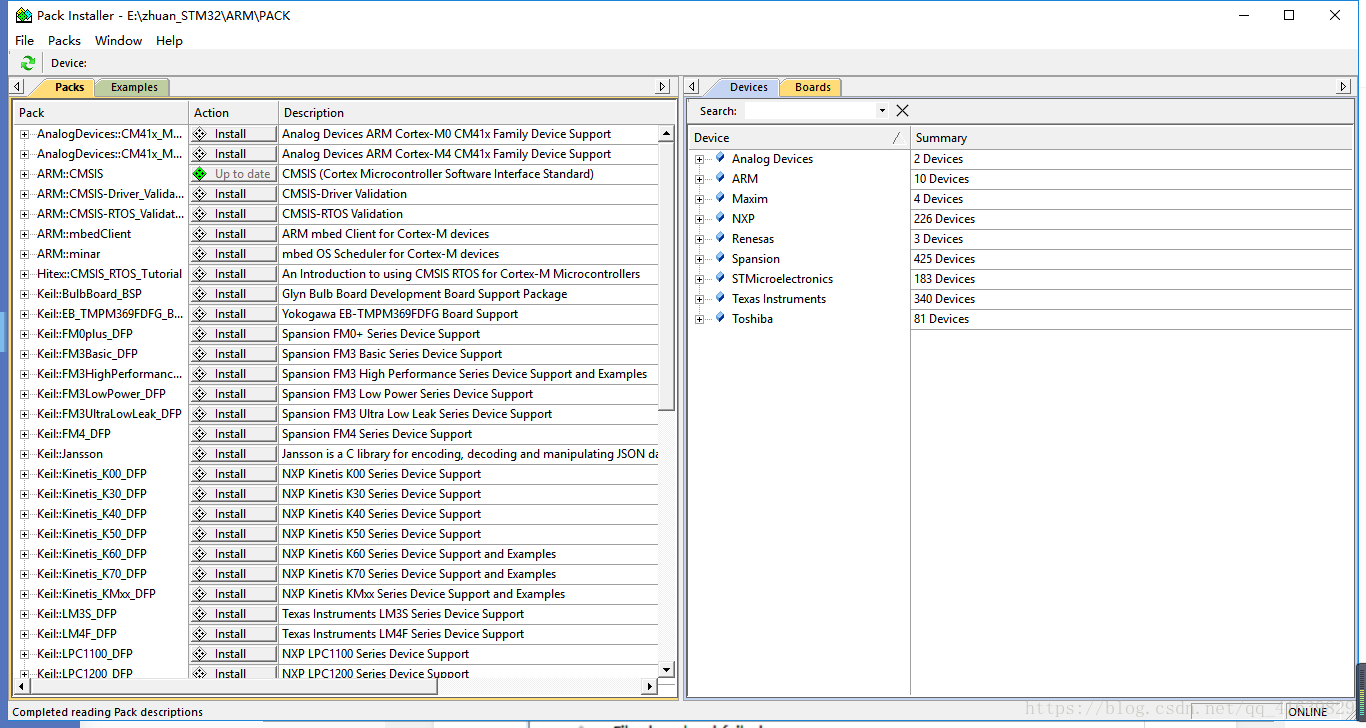Click Packs list vertical scrollbar thumb
1366x728 pixels.
tap(666, 276)
